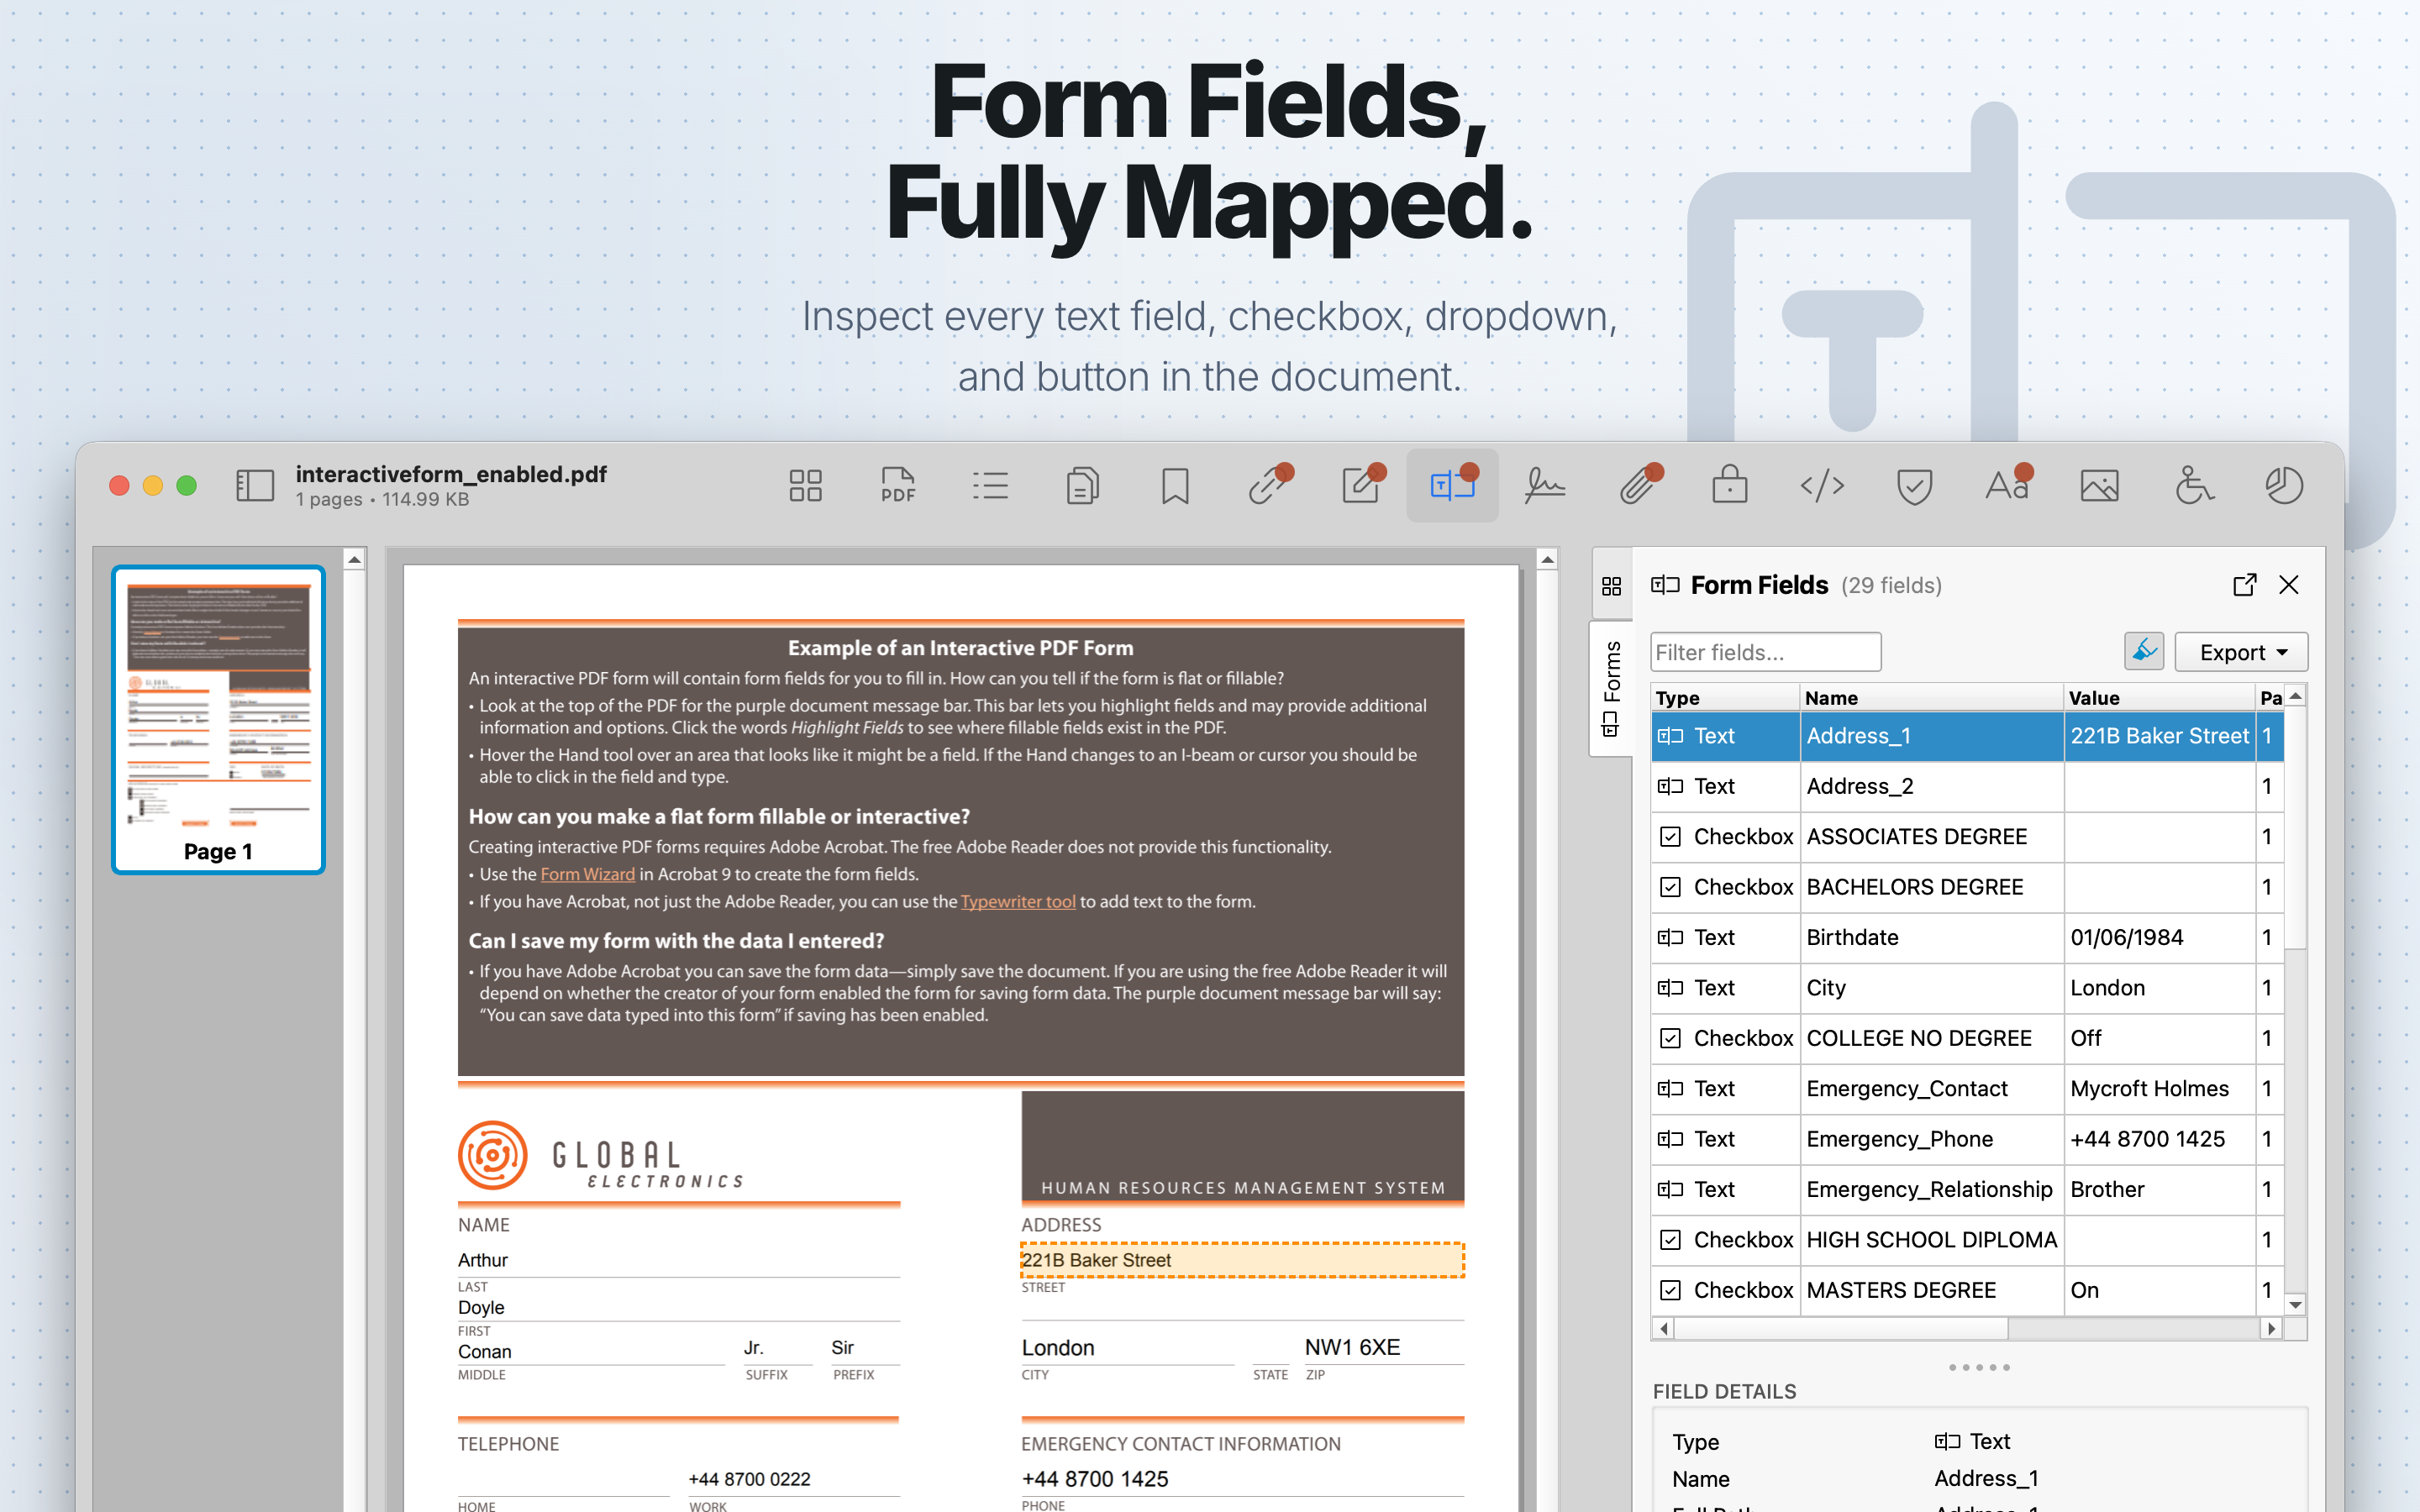Open the shield checkmark validation tool
The height and width of the screenshot is (1512, 2420).
pyautogui.click(x=1914, y=486)
